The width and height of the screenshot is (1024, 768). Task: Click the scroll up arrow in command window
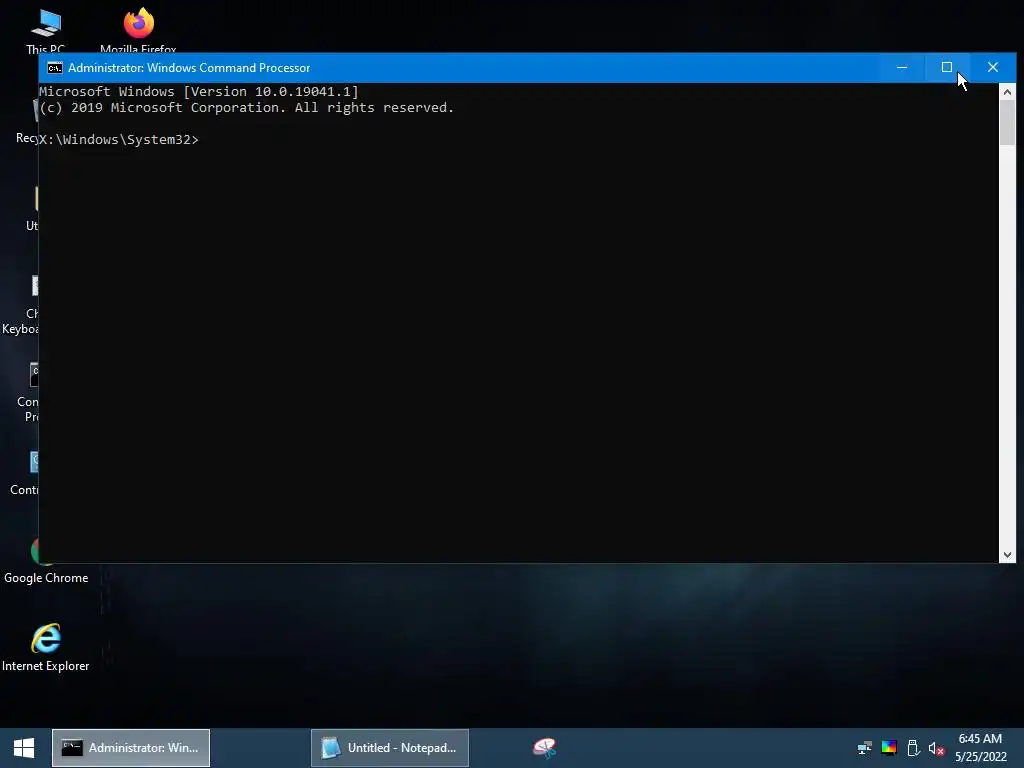click(x=1007, y=92)
